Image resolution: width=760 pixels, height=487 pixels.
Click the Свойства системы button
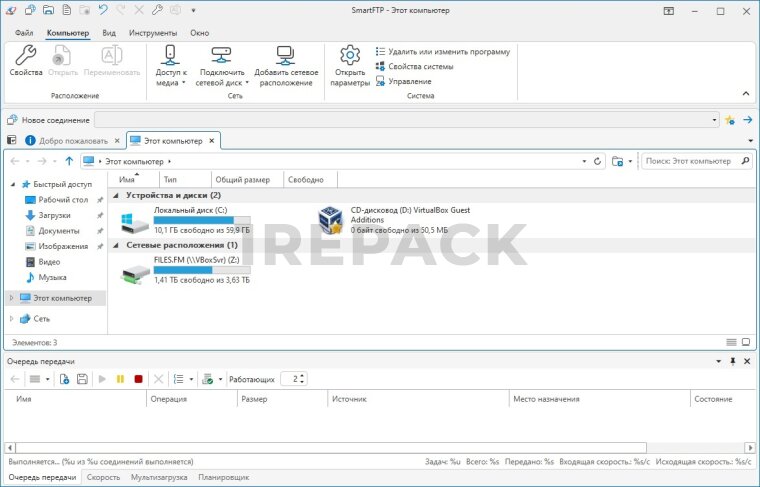click(x=414, y=66)
